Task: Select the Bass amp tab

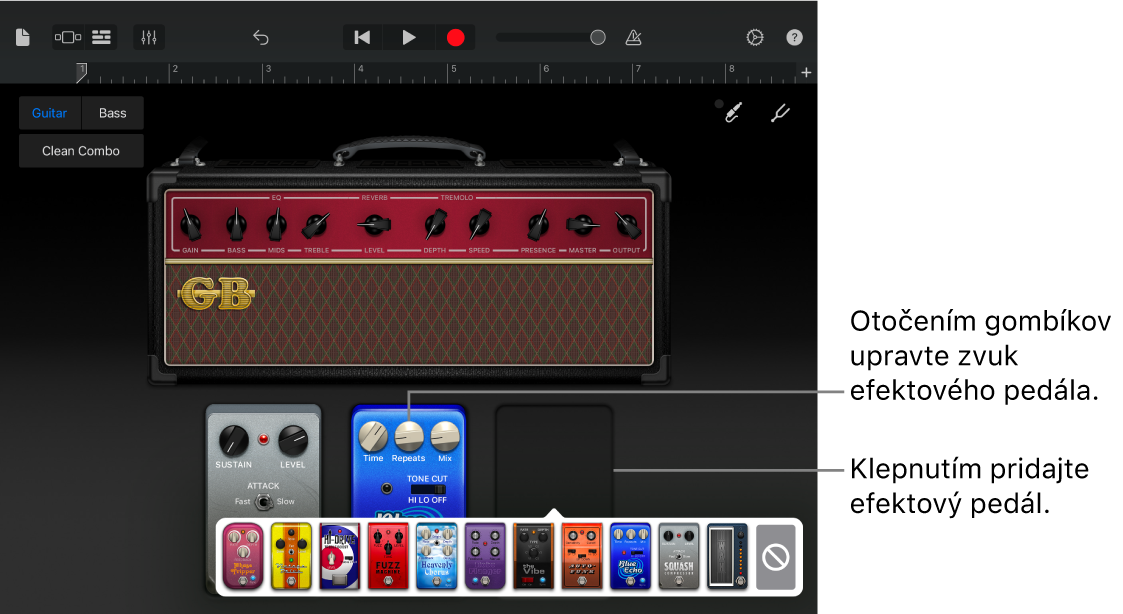Action: coord(112,113)
